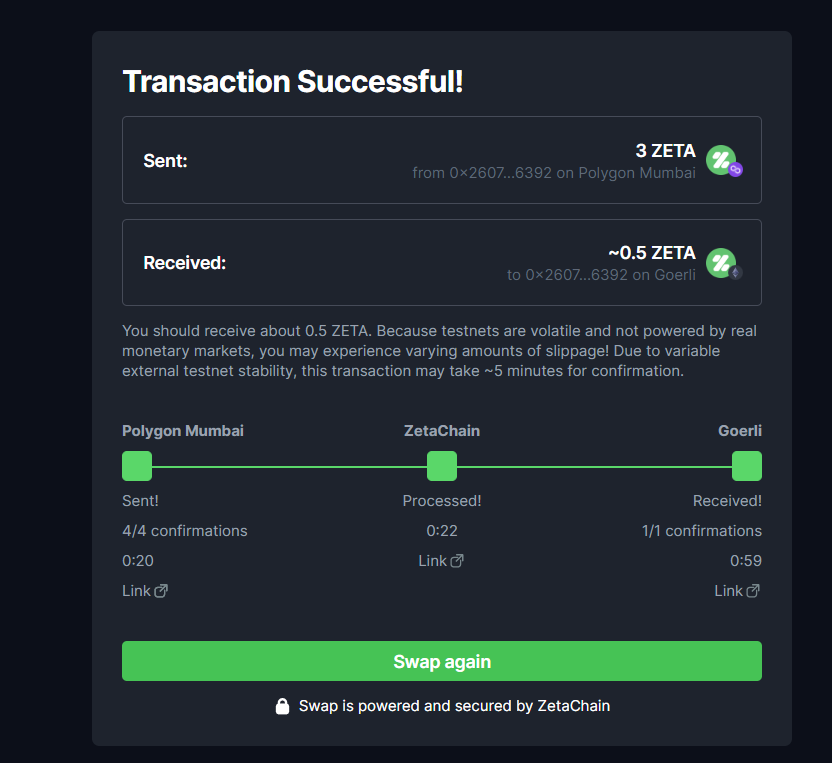The width and height of the screenshot is (832, 763).
Task: Click the 3 ZETA sent amount
Action: pyautogui.click(x=665, y=151)
